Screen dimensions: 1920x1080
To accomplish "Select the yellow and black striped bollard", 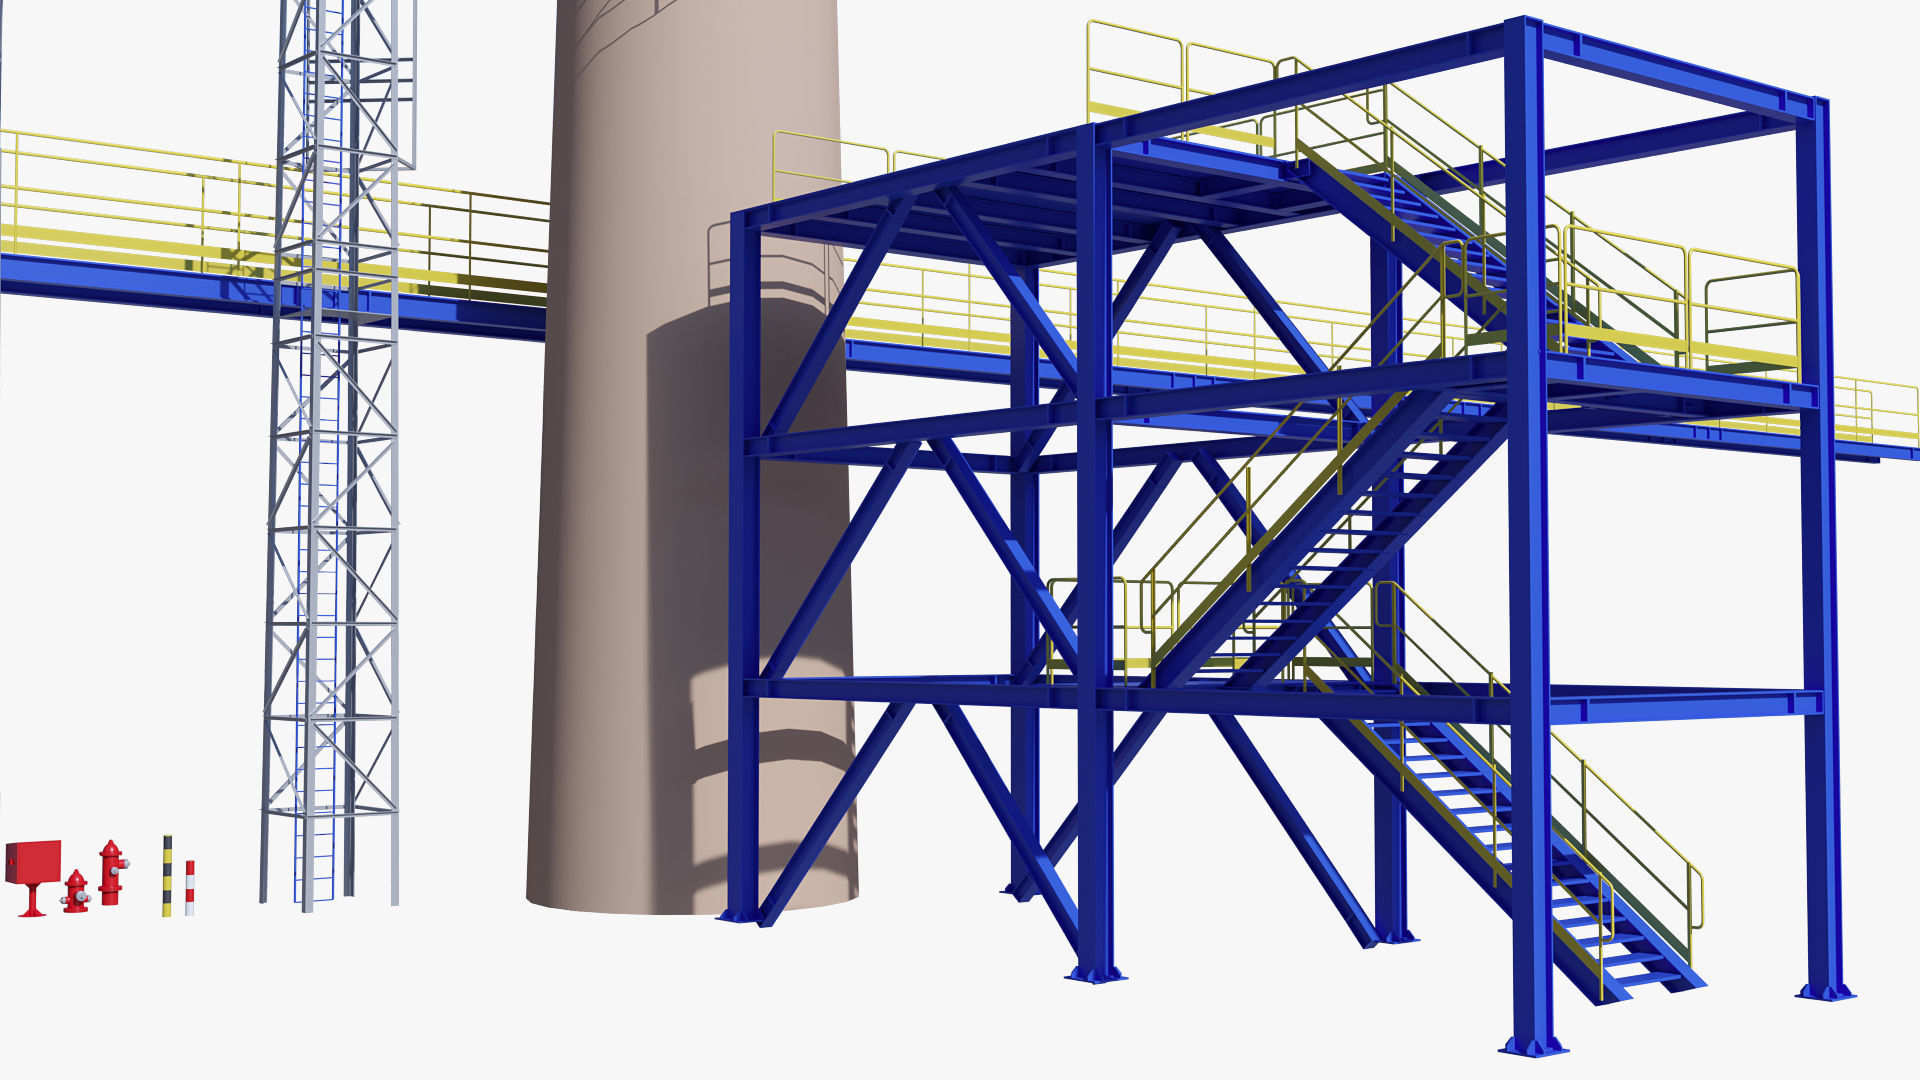I will point(168,875).
